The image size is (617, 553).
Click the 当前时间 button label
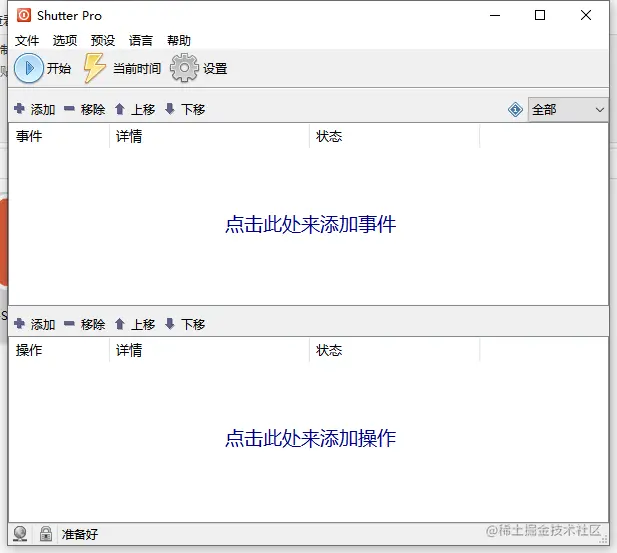137,68
